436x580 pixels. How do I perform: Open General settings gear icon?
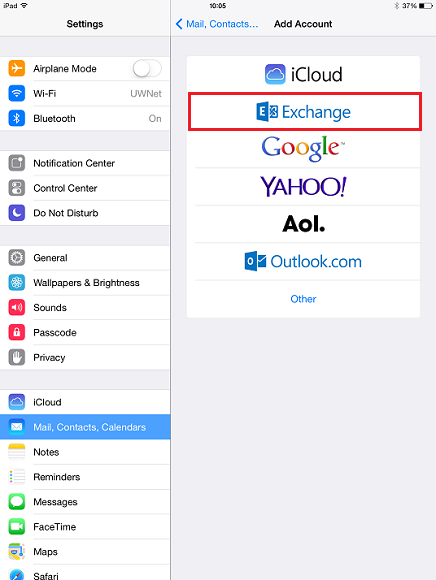[17, 258]
